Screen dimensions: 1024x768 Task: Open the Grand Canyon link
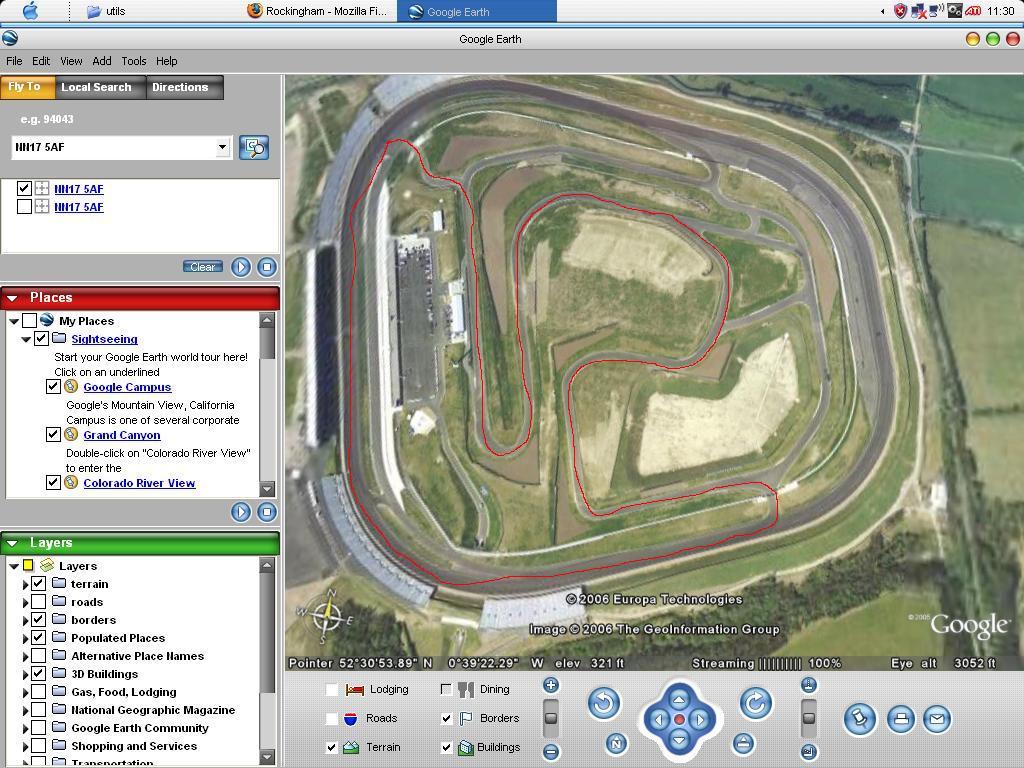pos(122,435)
